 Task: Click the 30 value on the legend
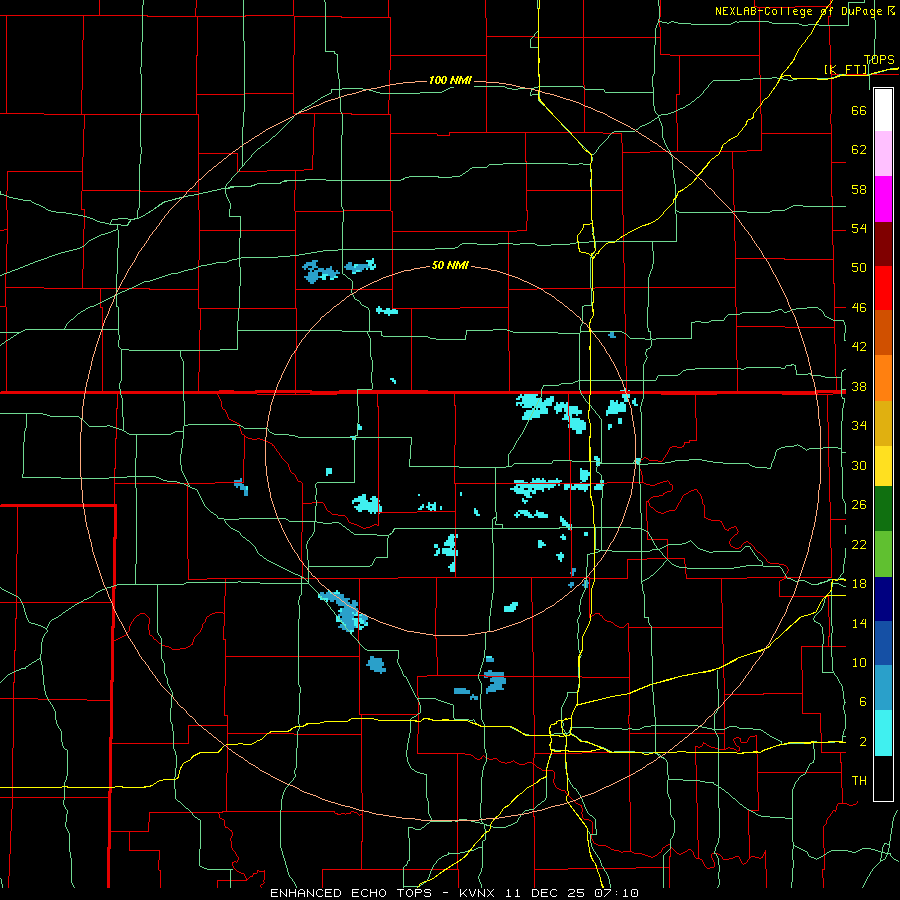859,465
